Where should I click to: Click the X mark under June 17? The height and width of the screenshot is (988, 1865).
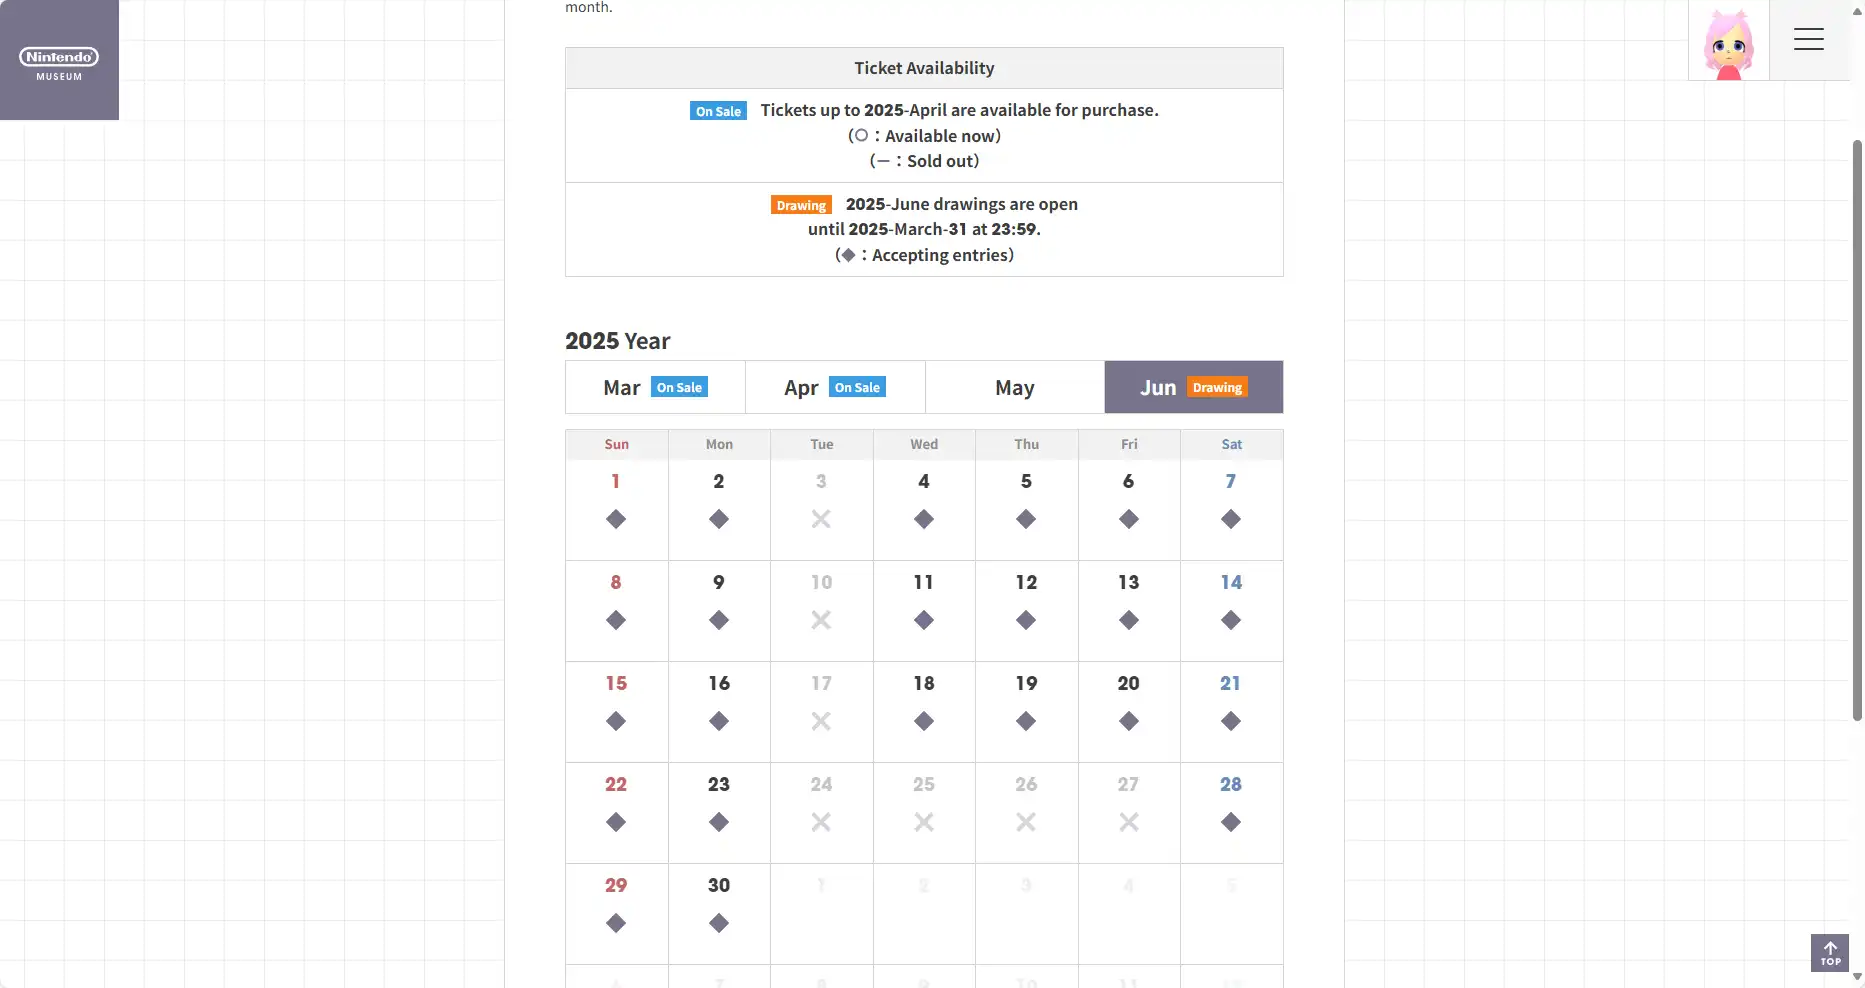(821, 721)
